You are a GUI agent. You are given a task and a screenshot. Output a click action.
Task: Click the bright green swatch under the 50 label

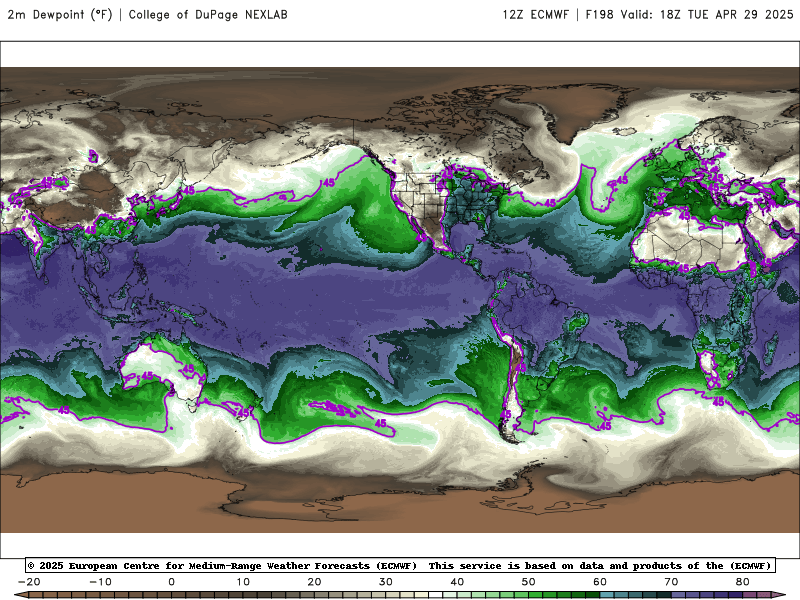coord(535,596)
